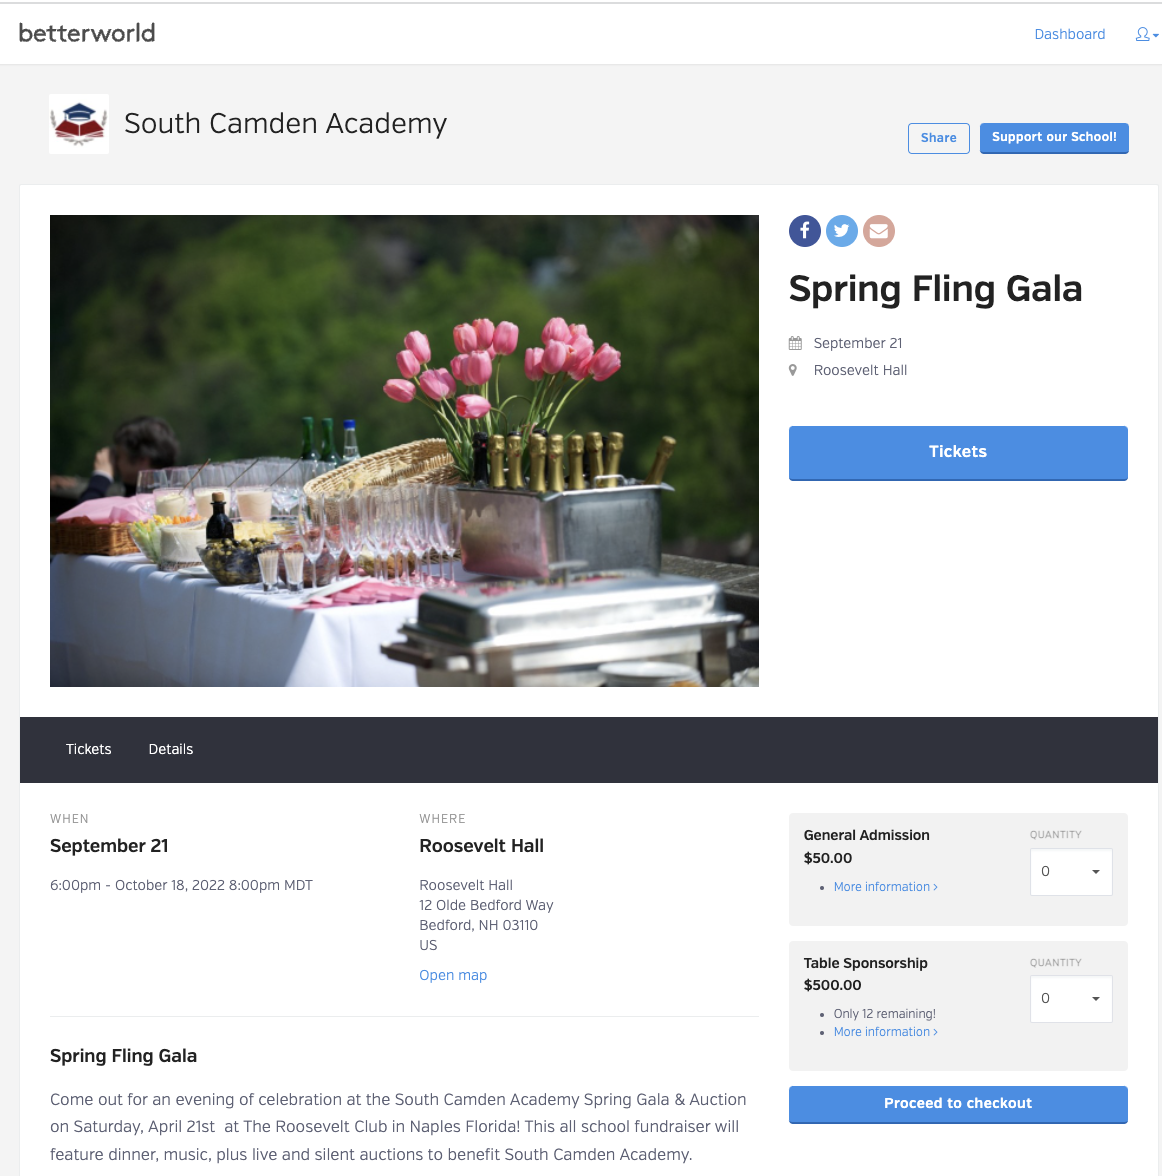The image size is (1162, 1176).
Task: Click the location pin icon beside Roosevelt Hall
Action: [793, 370]
